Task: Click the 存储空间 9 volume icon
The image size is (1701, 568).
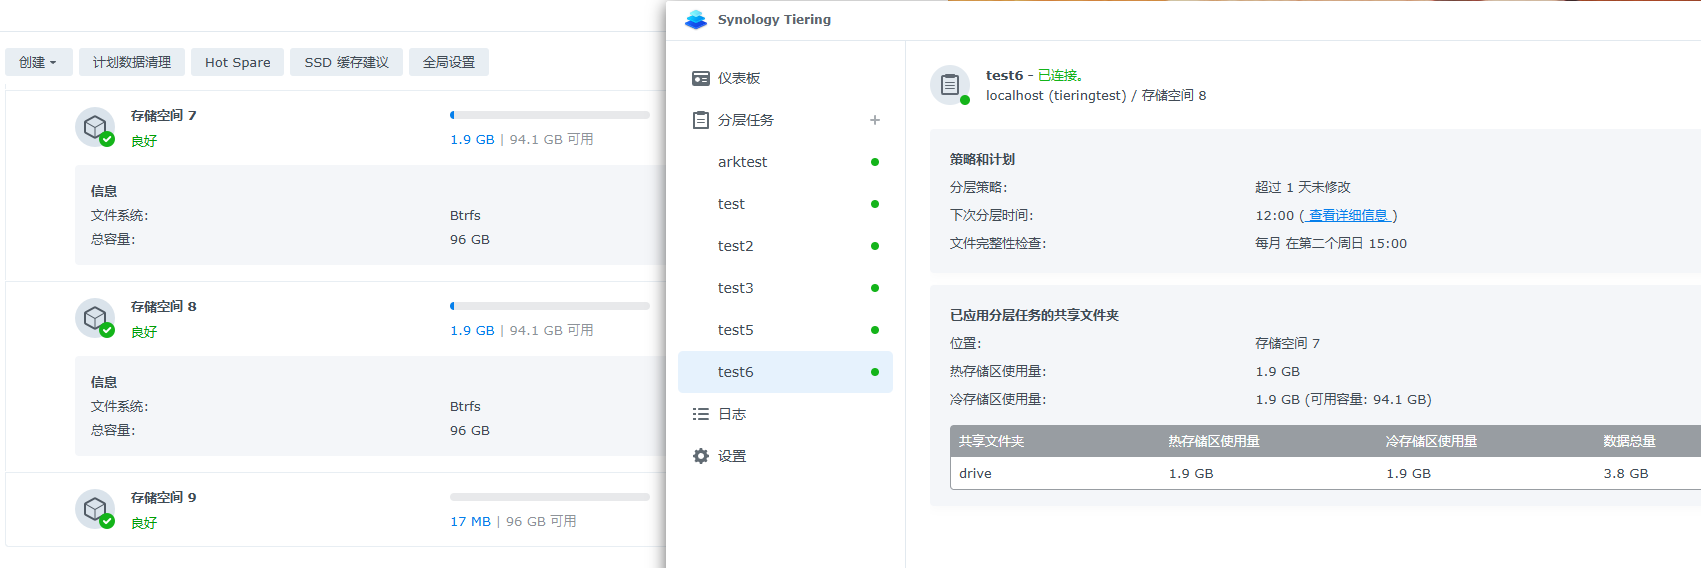Action: tap(95, 509)
